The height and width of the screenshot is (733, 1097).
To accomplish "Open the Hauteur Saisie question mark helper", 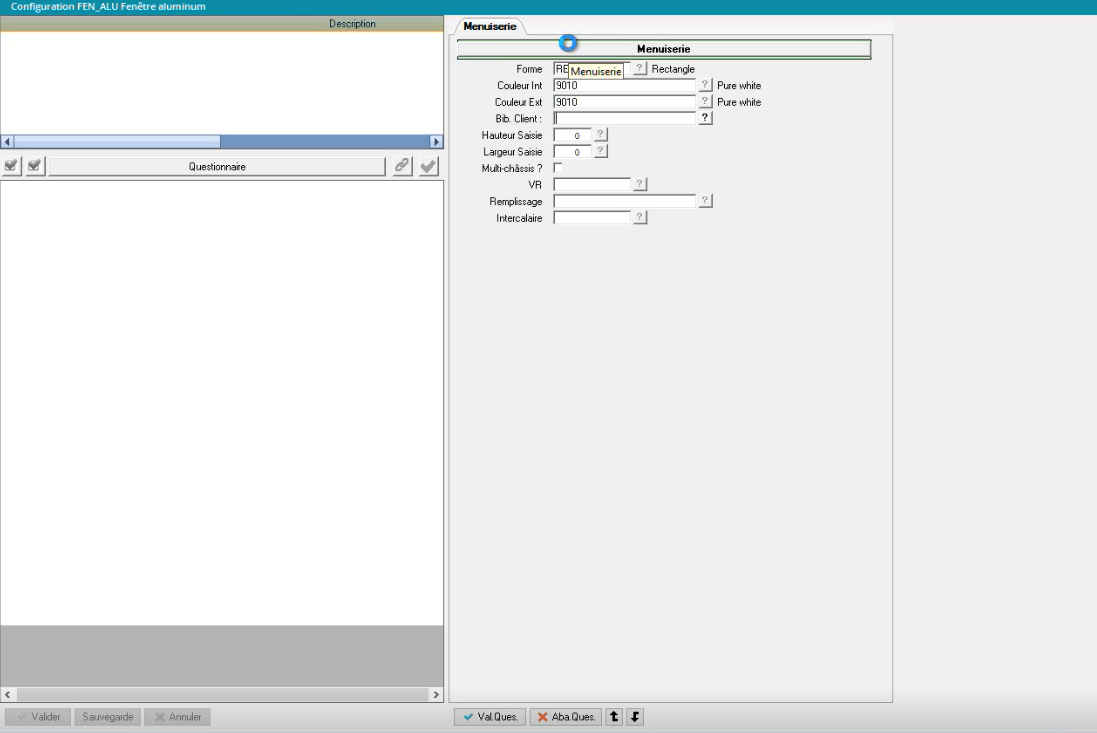I will (x=601, y=135).
